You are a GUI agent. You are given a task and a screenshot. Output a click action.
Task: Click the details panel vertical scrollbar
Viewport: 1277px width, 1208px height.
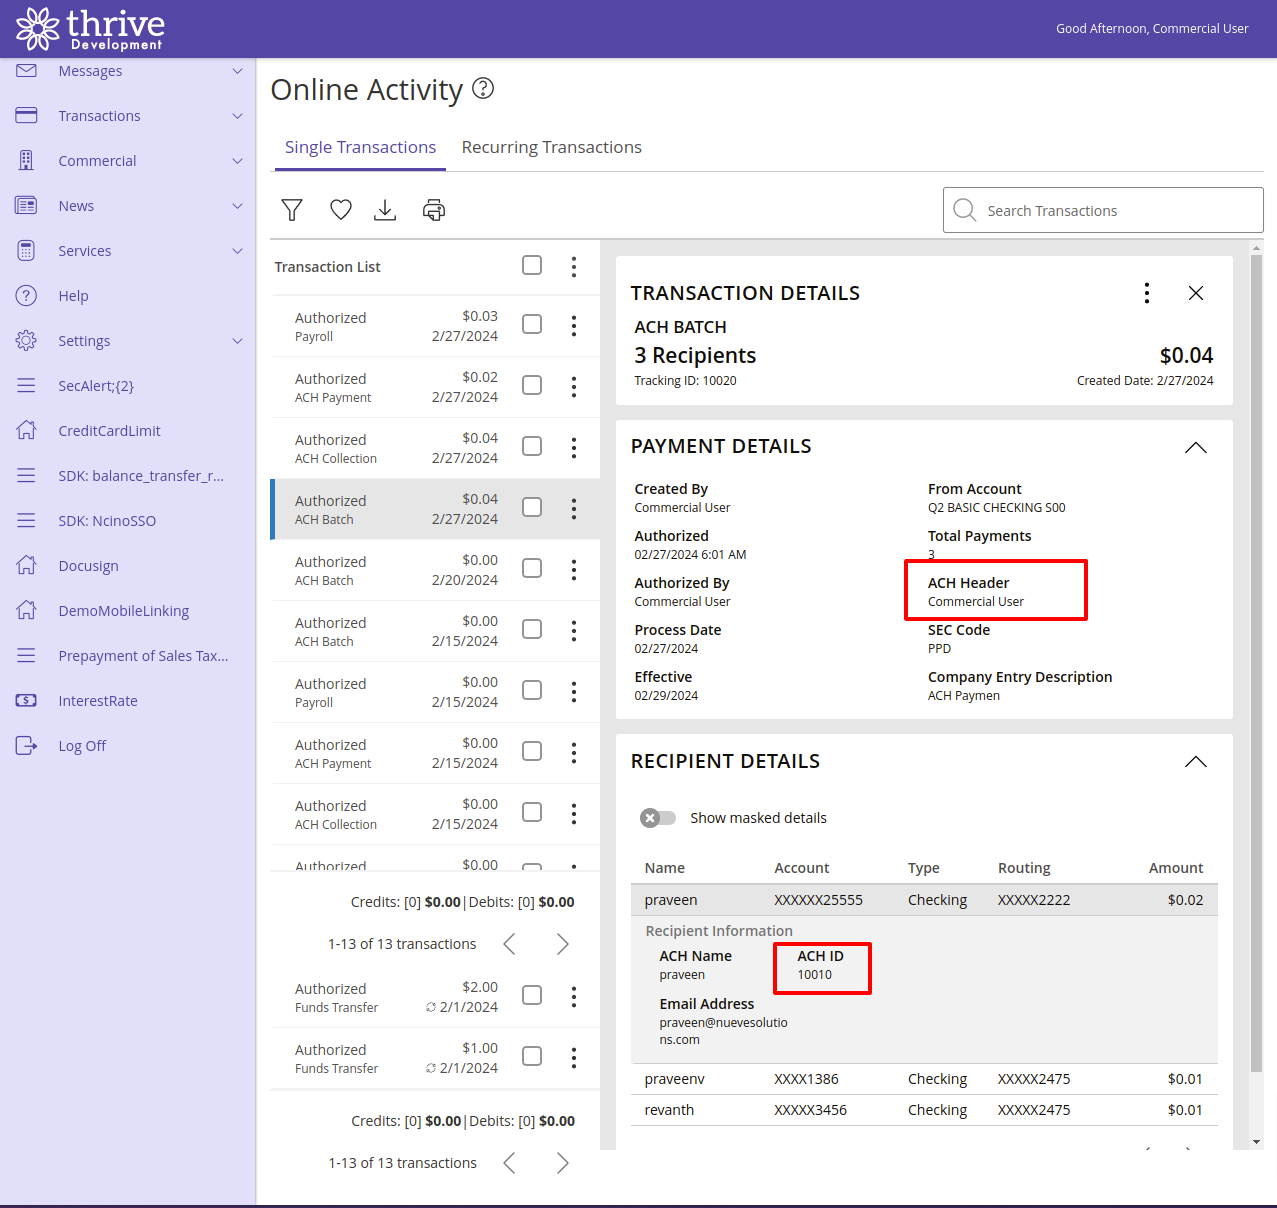click(1256, 662)
